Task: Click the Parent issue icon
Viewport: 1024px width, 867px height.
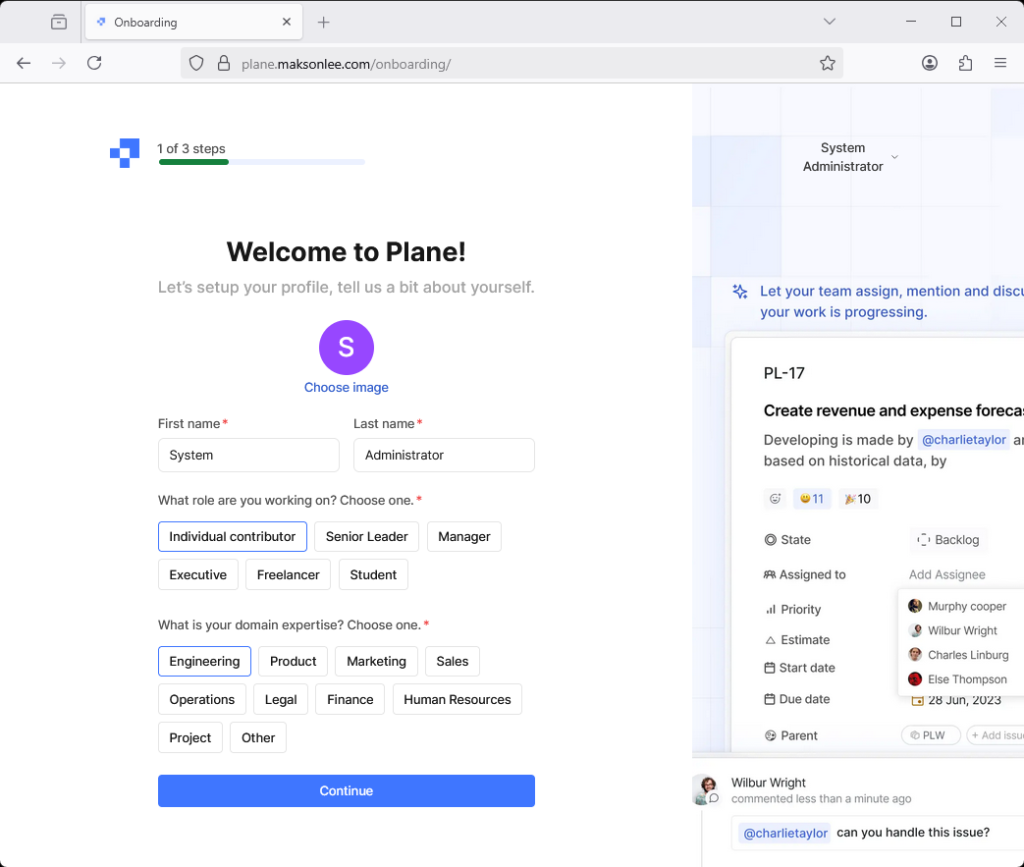Action: click(x=771, y=735)
